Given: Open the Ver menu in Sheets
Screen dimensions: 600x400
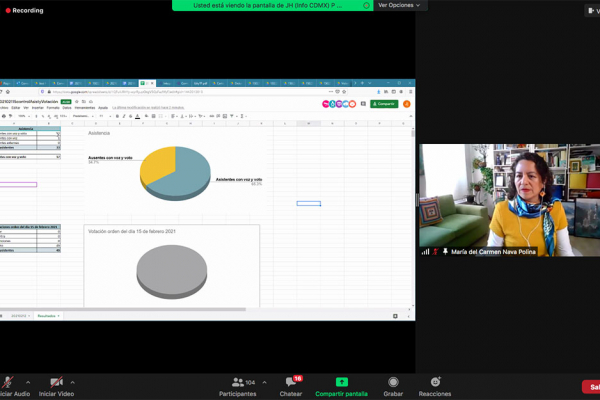Looking at the screenshot, I should coord(26,108).
